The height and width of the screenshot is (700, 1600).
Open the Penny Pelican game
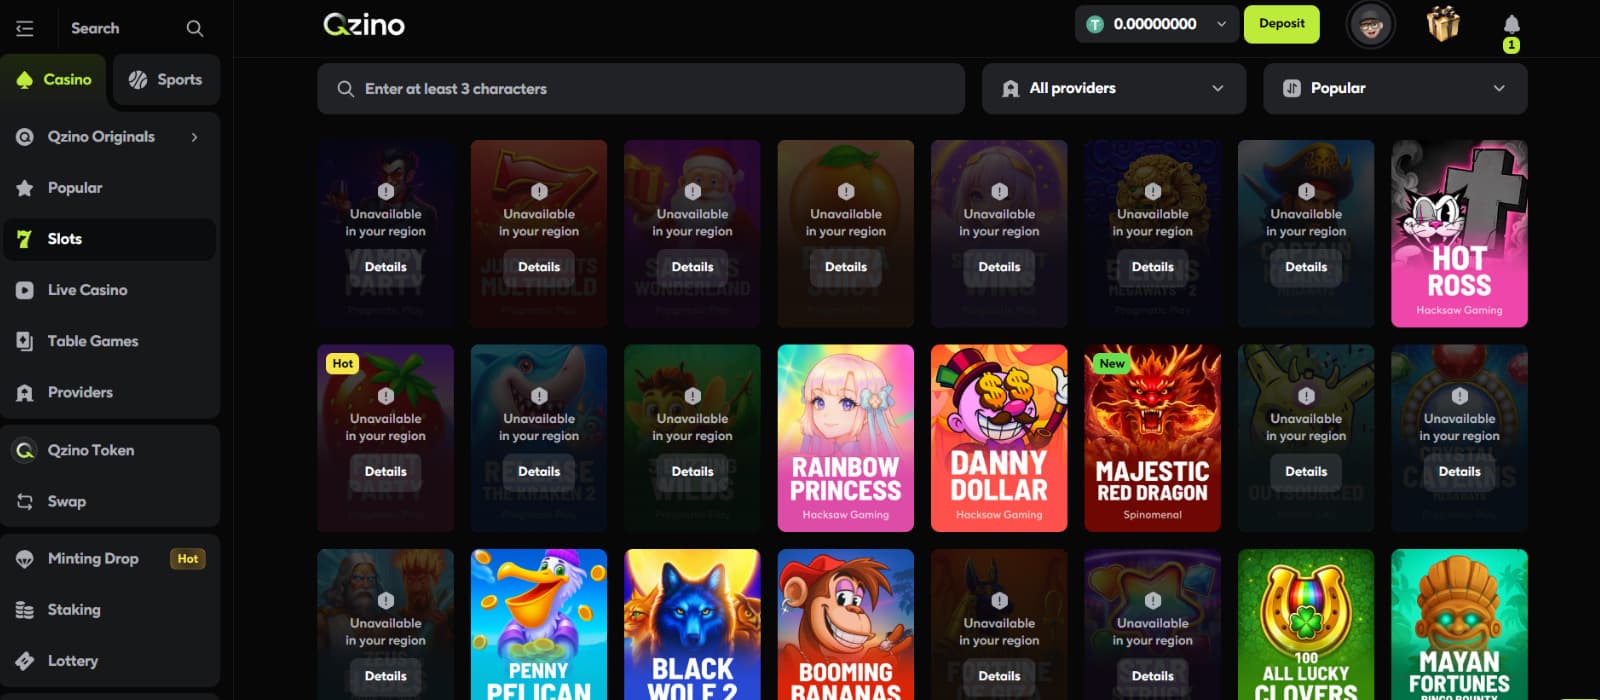(x=539, y=624)
